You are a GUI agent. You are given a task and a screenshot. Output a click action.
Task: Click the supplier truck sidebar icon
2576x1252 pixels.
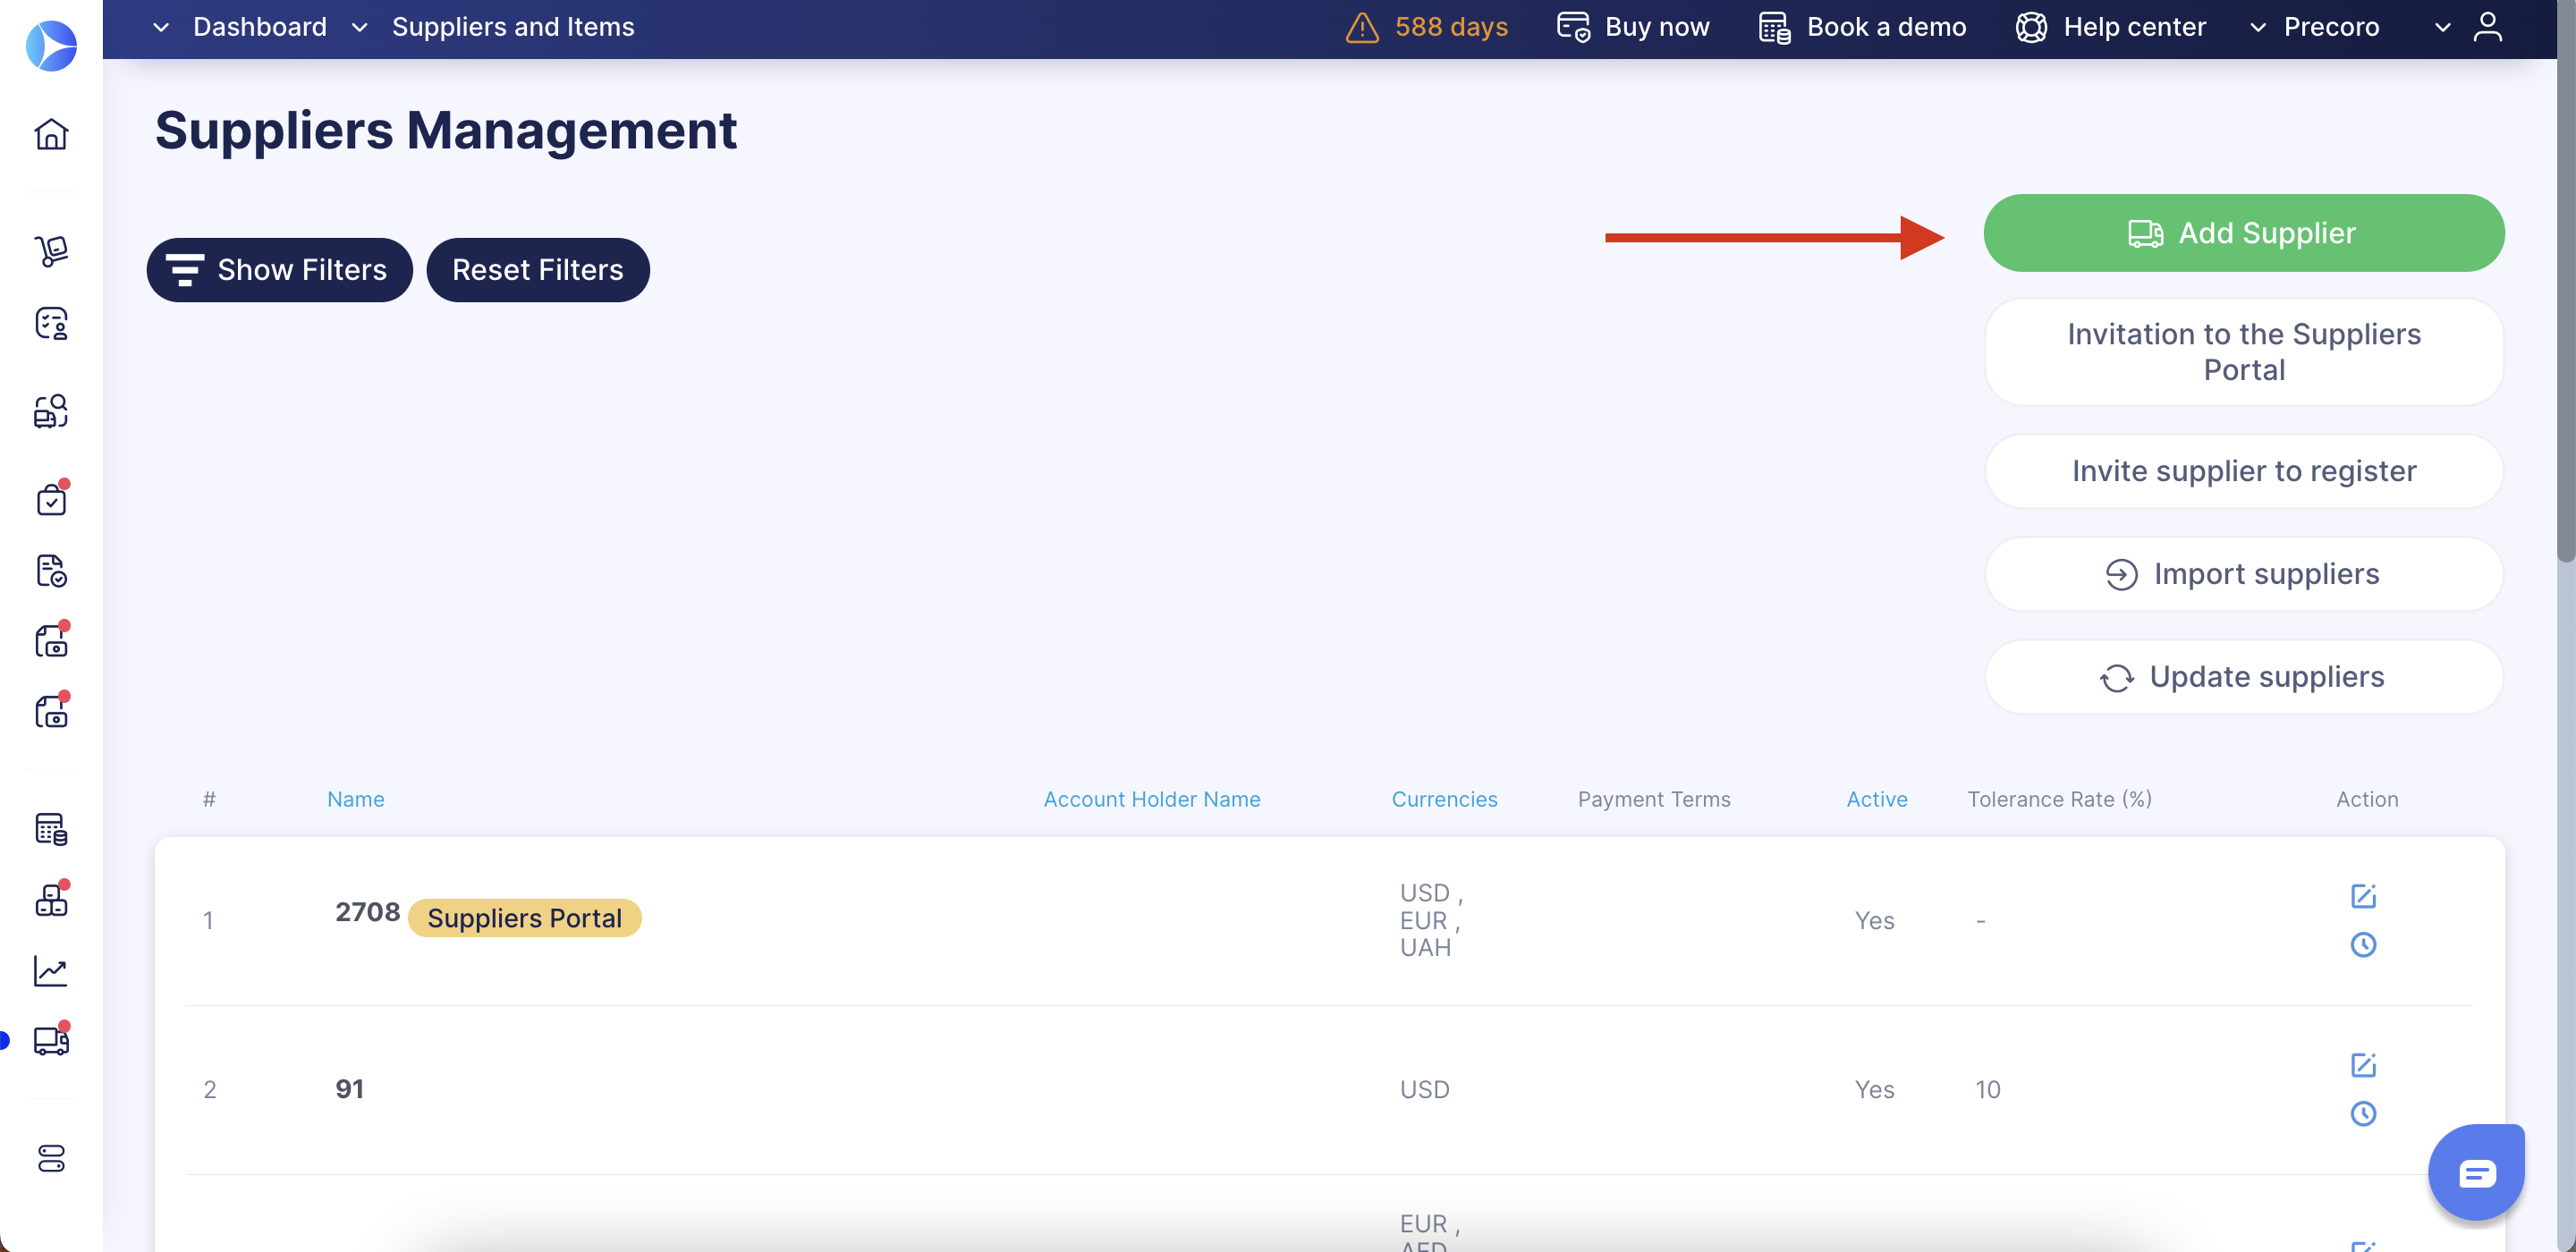click(x=51, y=1041)
